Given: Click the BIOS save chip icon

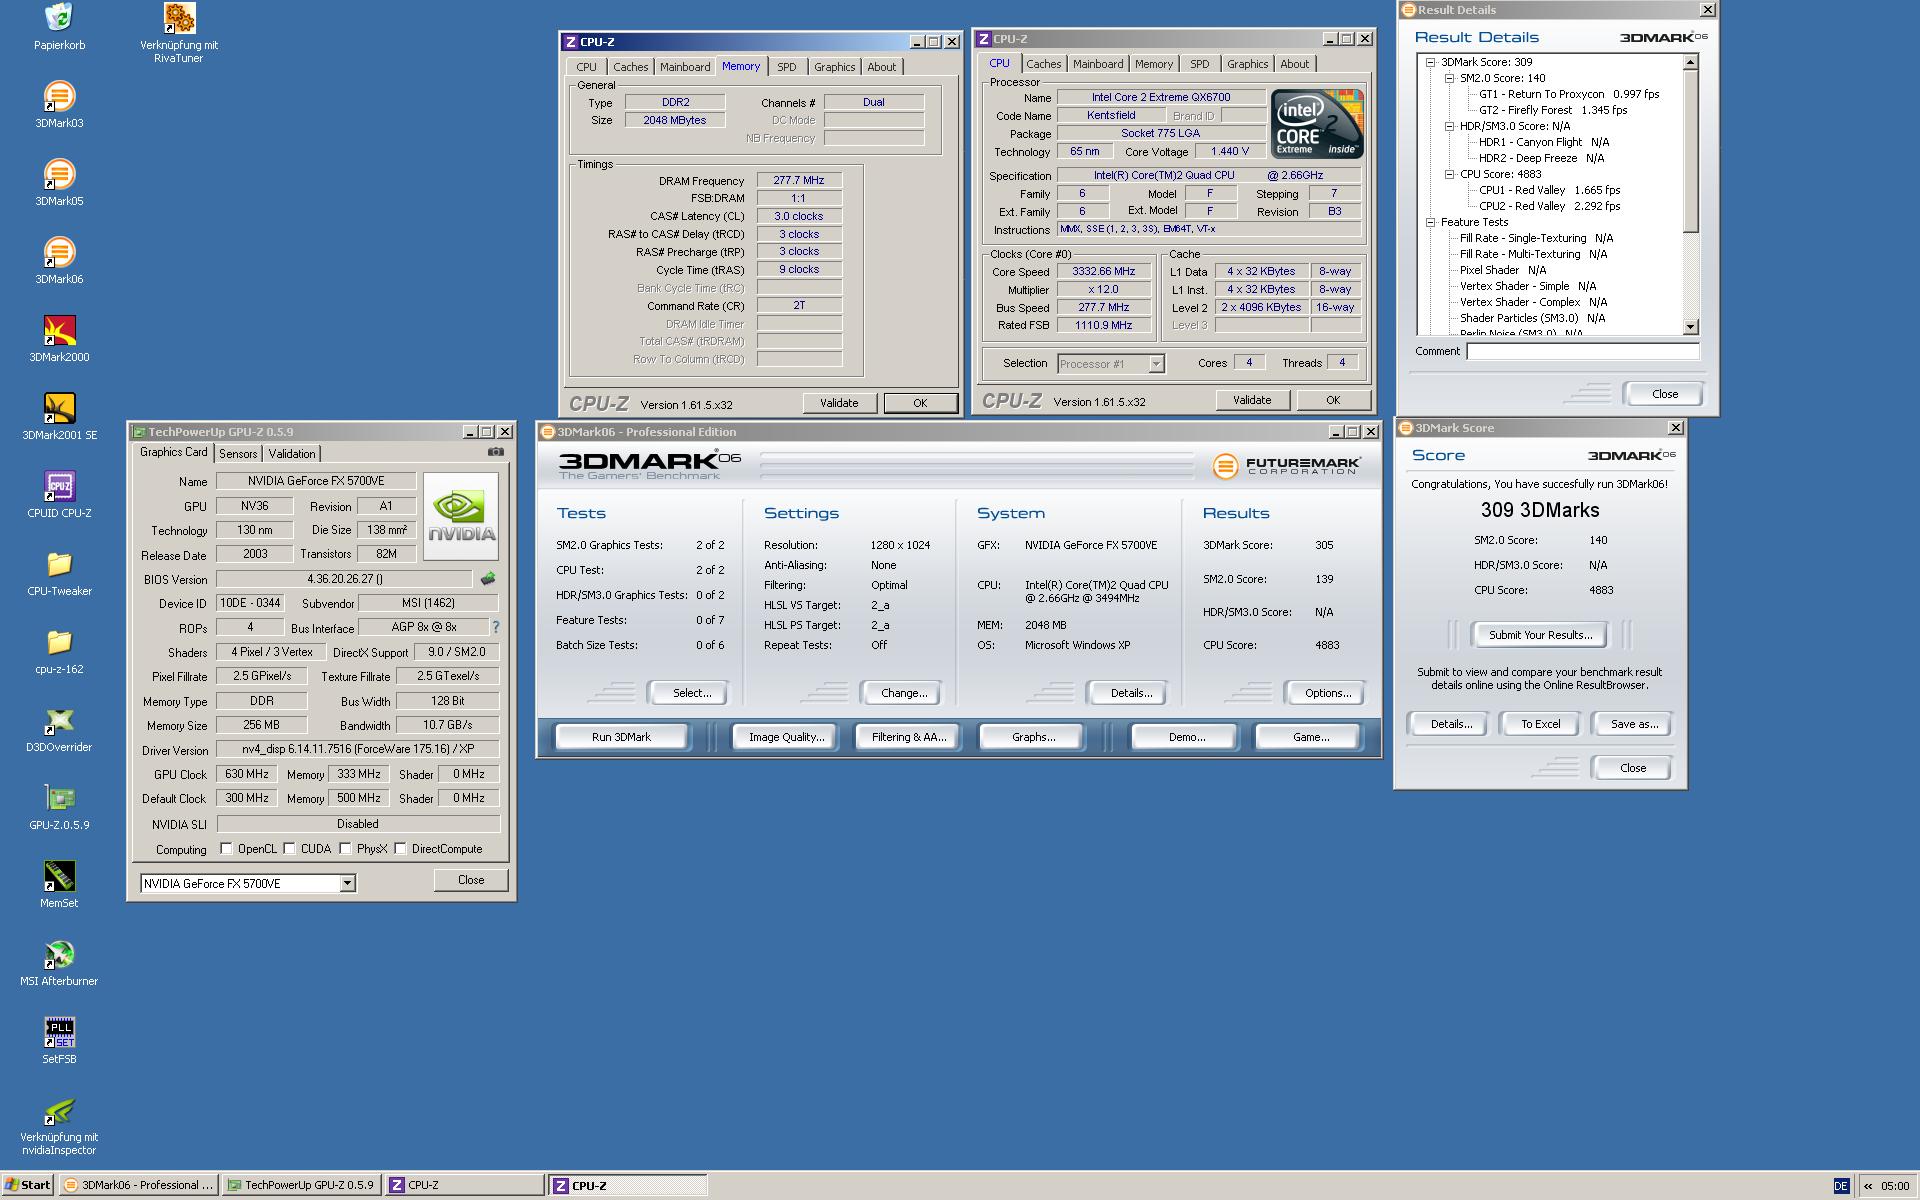Looking at the screenshot, I should (x=488, y=579).
